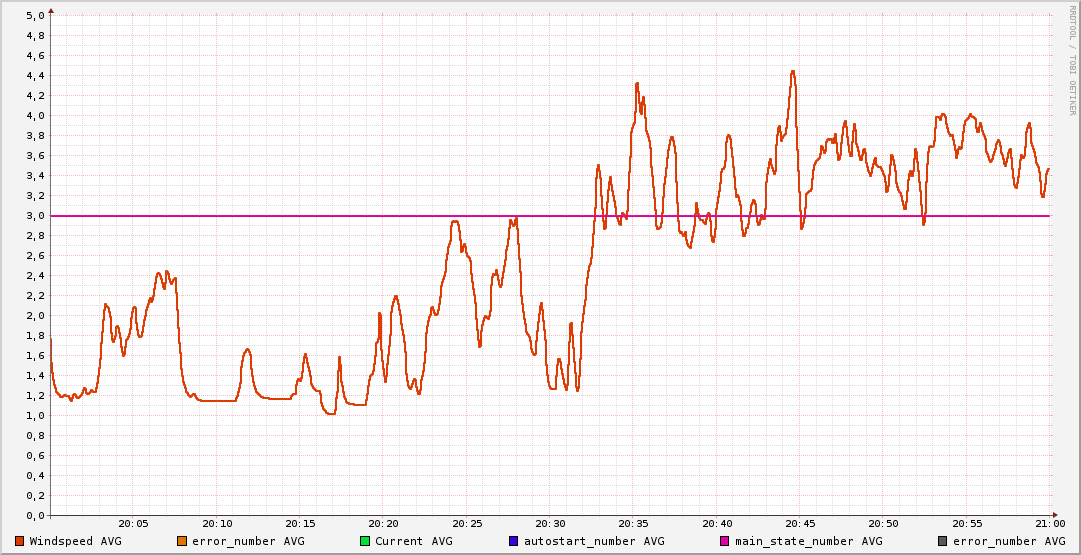Image resolution: width=1081 pixels, height=555 pixels.
Task: Click the gray error_number AVG legend swatch
Action: point(943,541)
